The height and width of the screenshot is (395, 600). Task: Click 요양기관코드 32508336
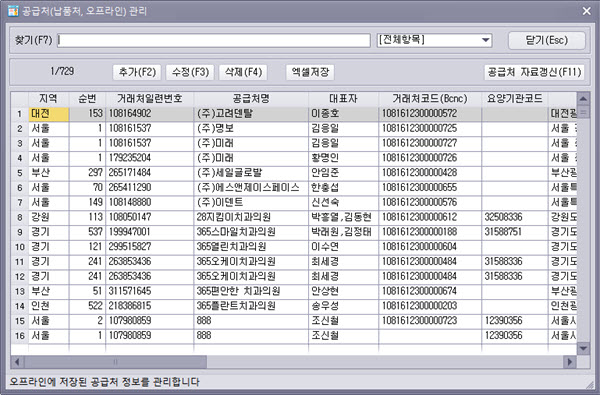515,217
